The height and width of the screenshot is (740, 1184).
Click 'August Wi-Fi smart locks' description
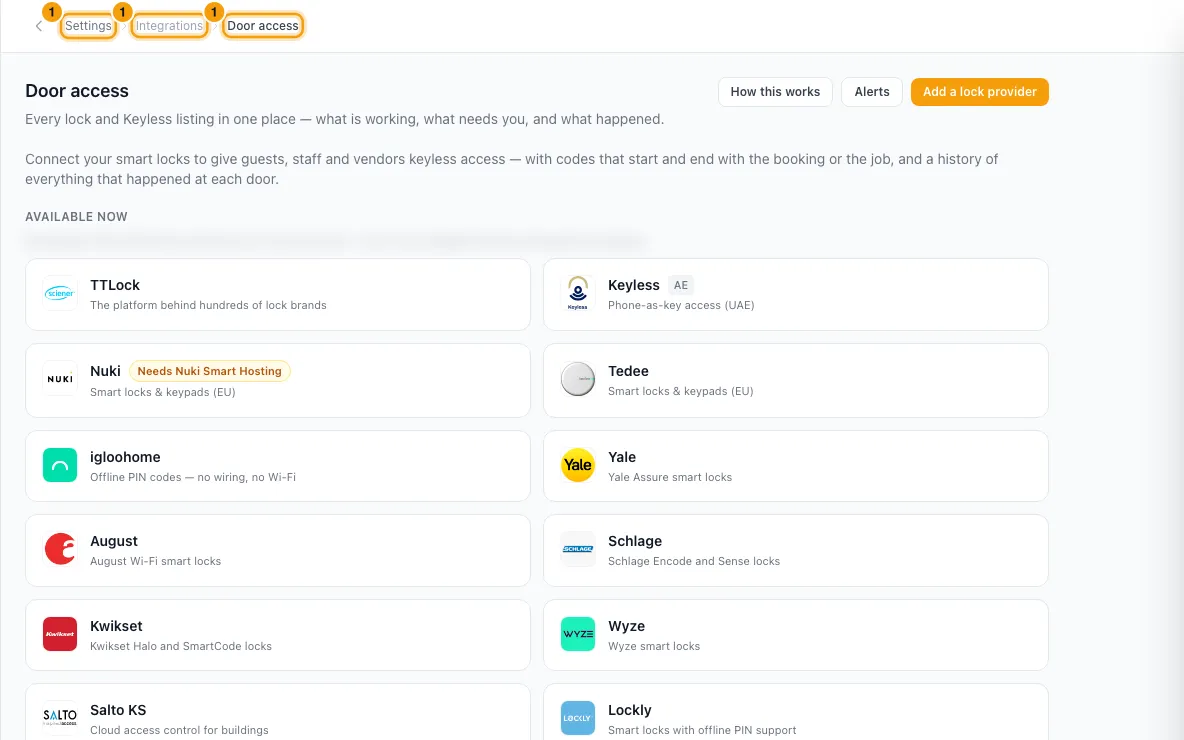point(156,561)
